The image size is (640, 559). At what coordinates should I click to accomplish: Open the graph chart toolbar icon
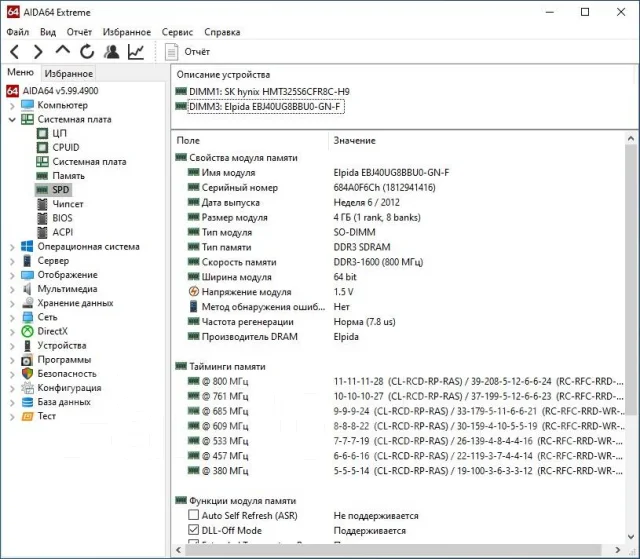(x=136, y=52)
